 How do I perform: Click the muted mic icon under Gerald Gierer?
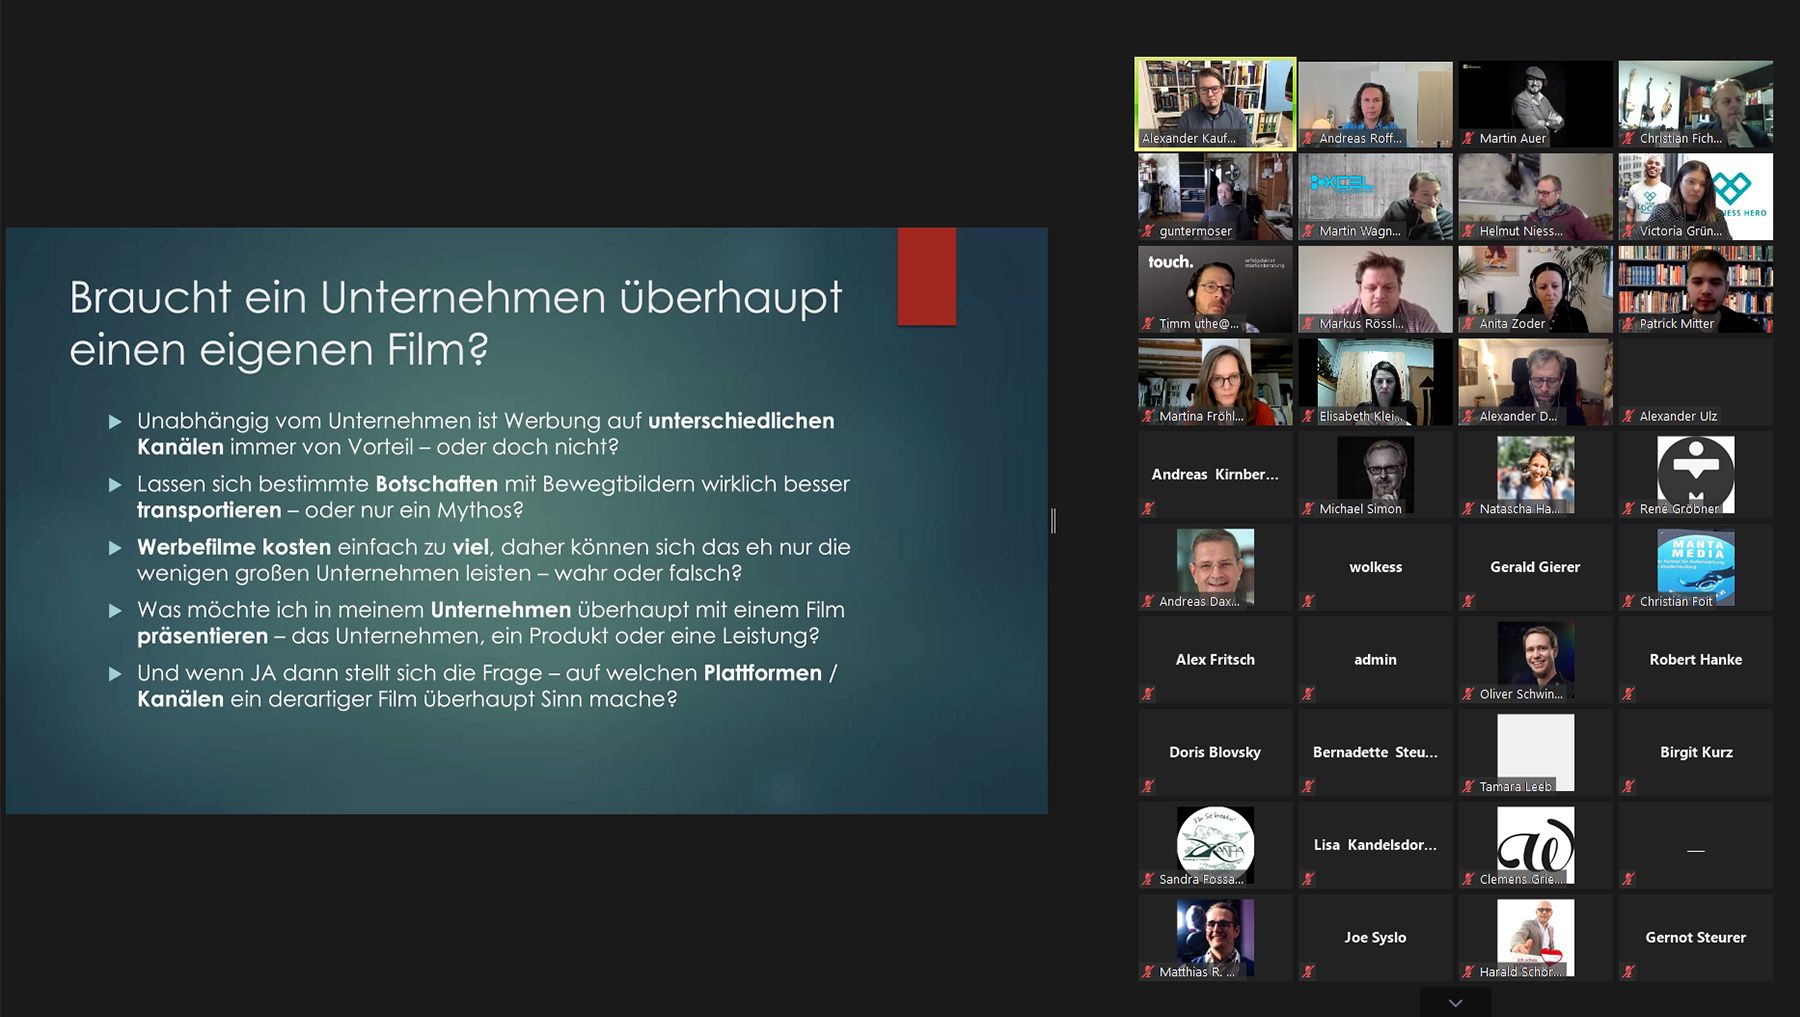tap(1468, 601)
